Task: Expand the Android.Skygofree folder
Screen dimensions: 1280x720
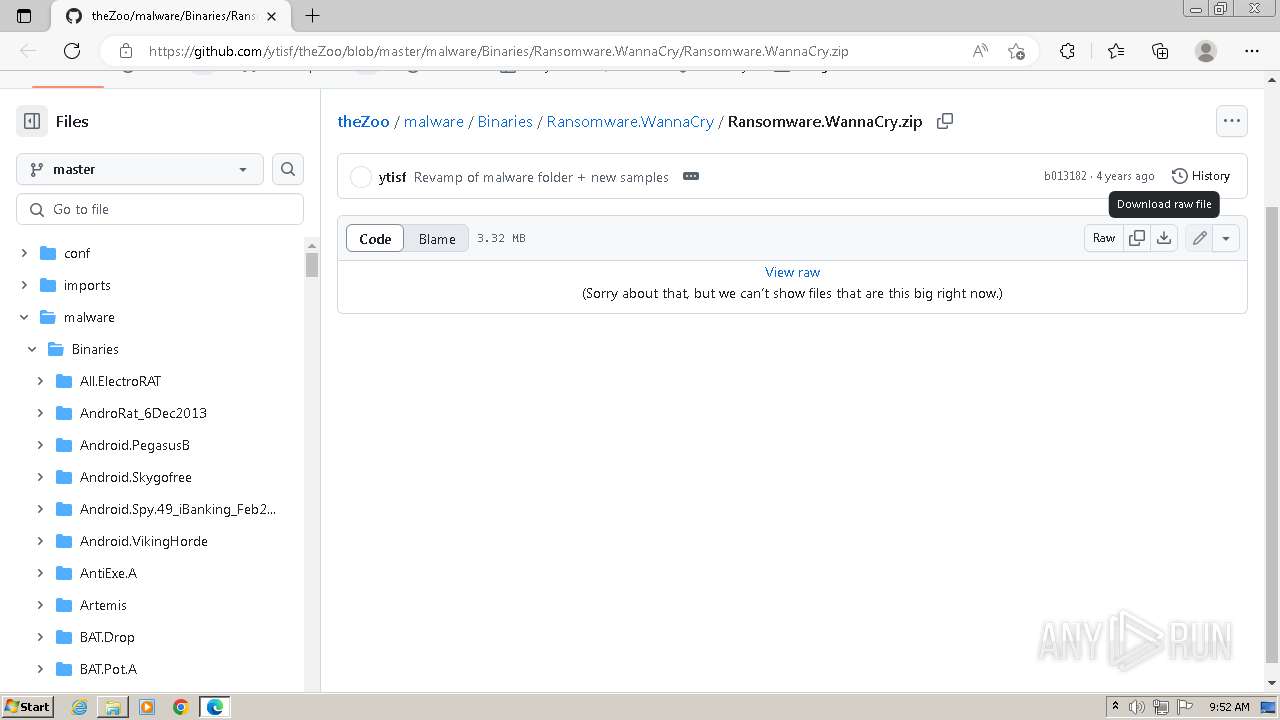Action: tap(40, 477)
